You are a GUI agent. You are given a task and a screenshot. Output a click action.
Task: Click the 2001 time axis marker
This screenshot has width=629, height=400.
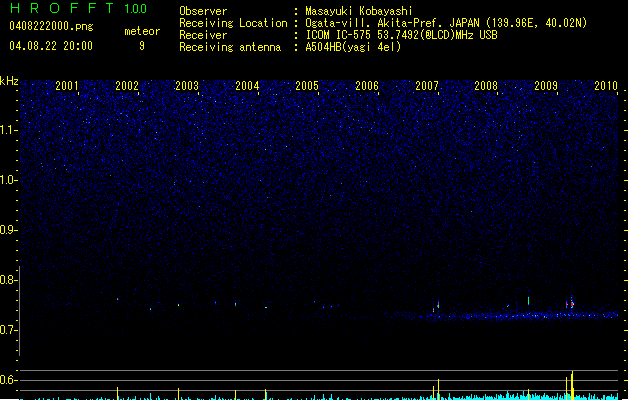[x=67, y=85]
